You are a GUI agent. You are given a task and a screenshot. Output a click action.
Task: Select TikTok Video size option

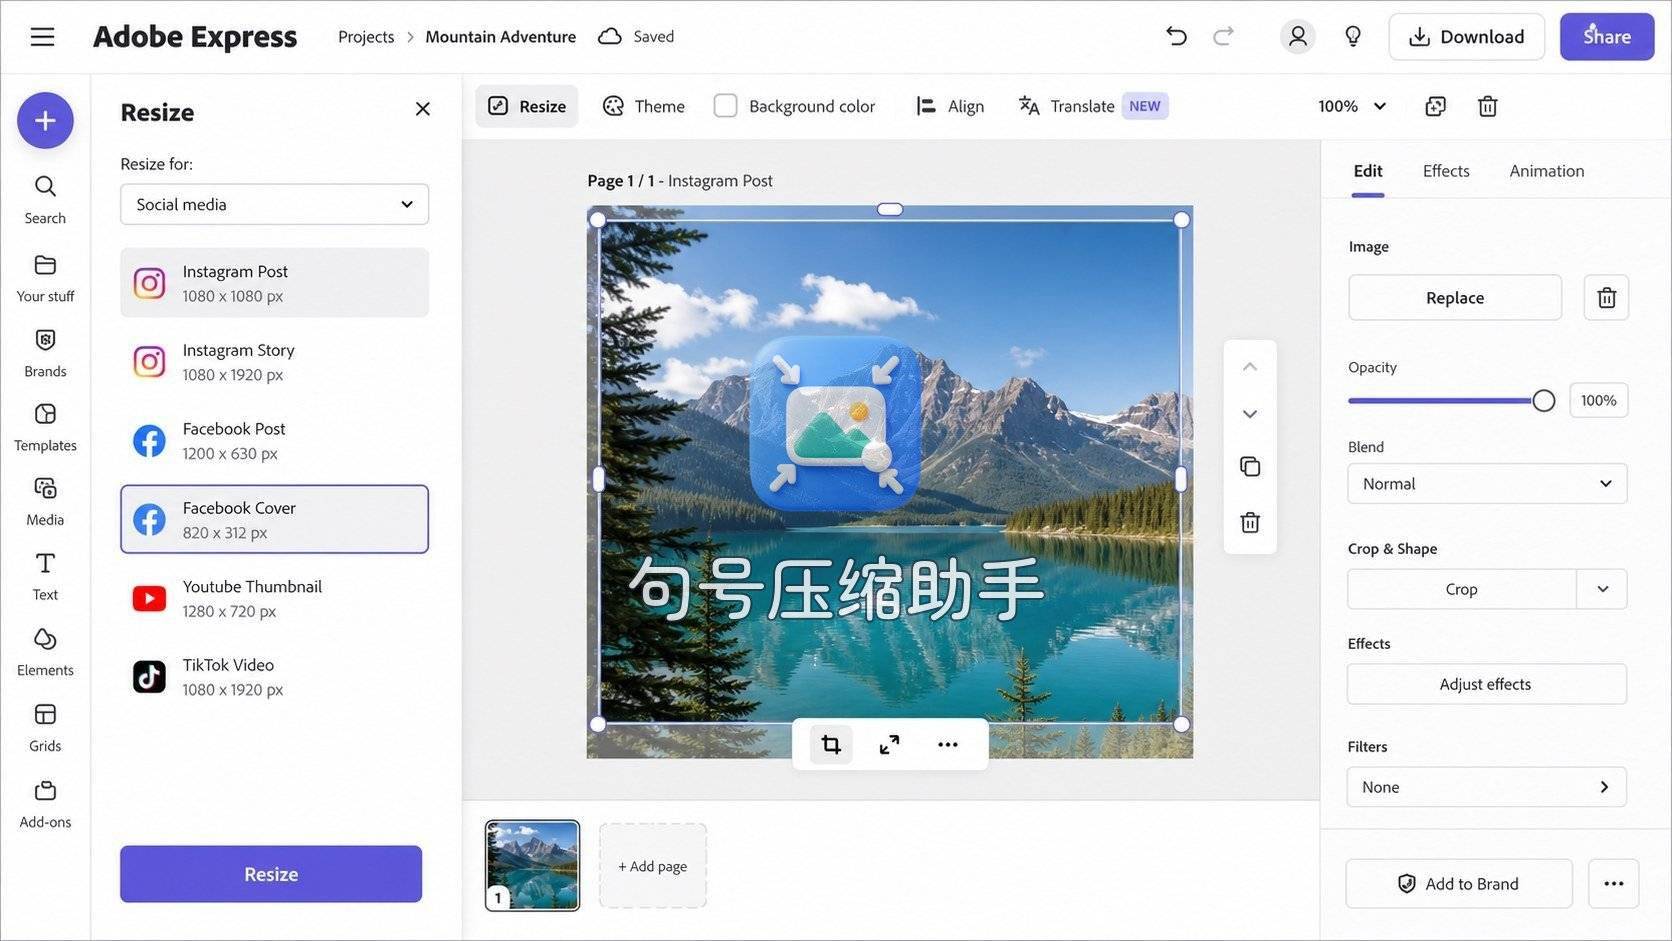point(274,677)
